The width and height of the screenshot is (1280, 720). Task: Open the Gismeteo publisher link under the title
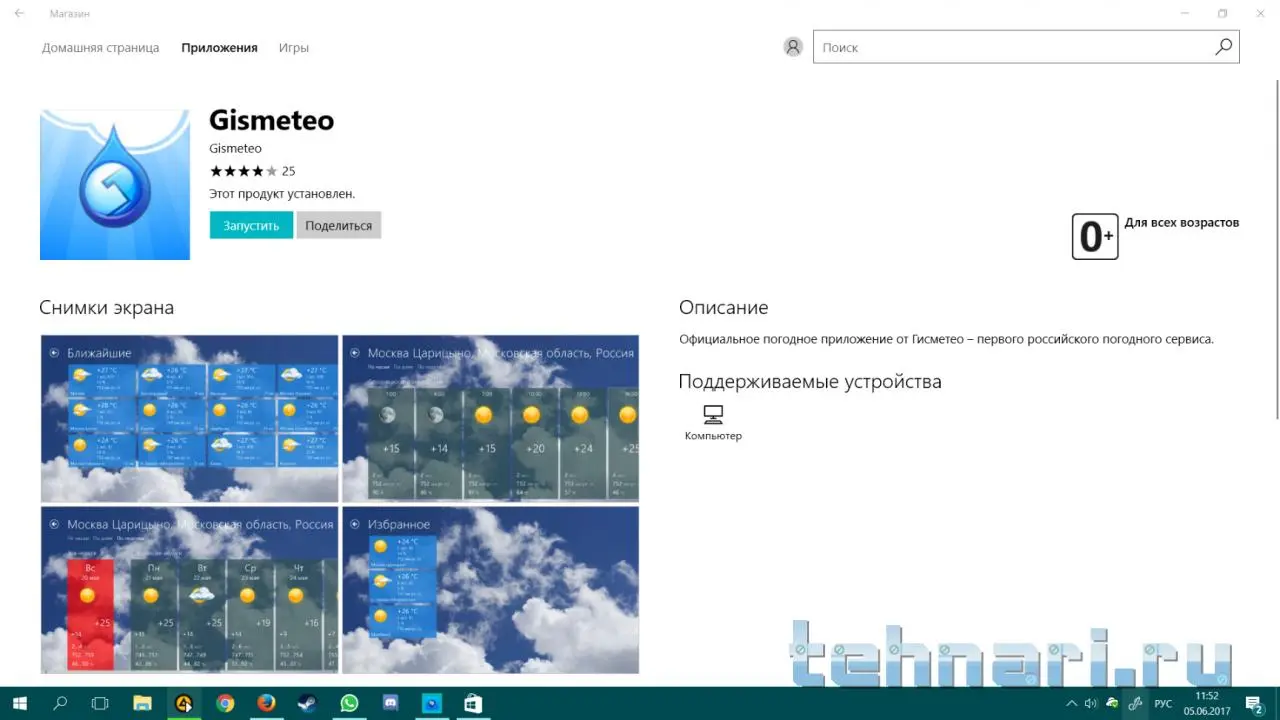click(235, 149)
